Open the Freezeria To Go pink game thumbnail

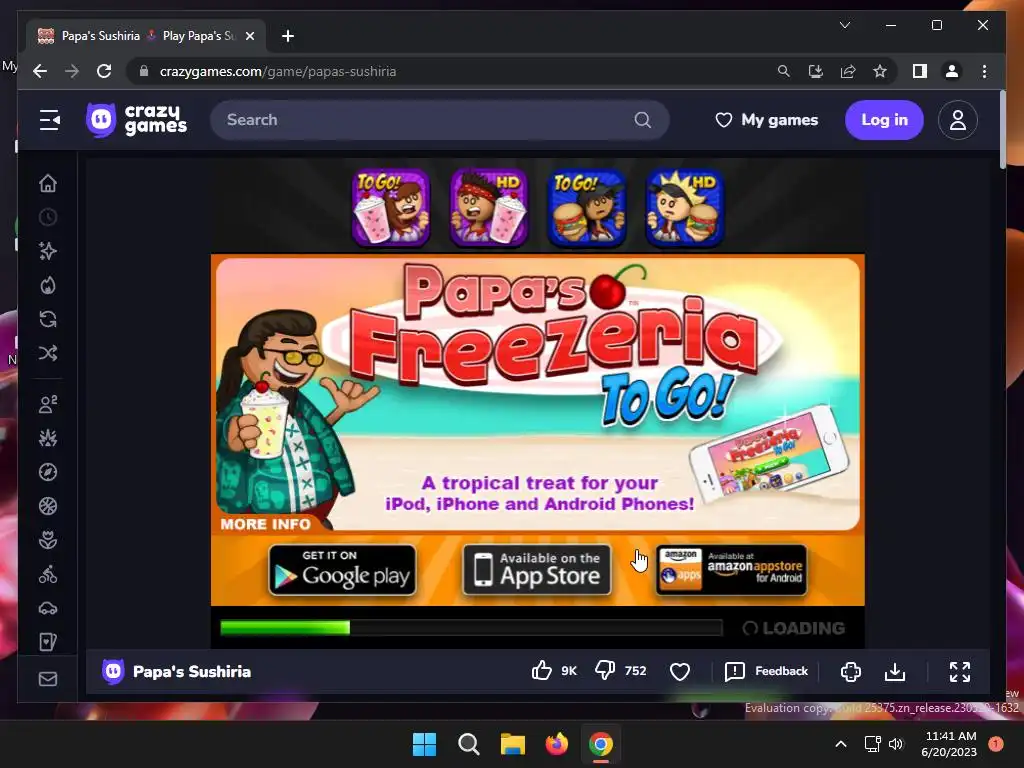[391, 208]
